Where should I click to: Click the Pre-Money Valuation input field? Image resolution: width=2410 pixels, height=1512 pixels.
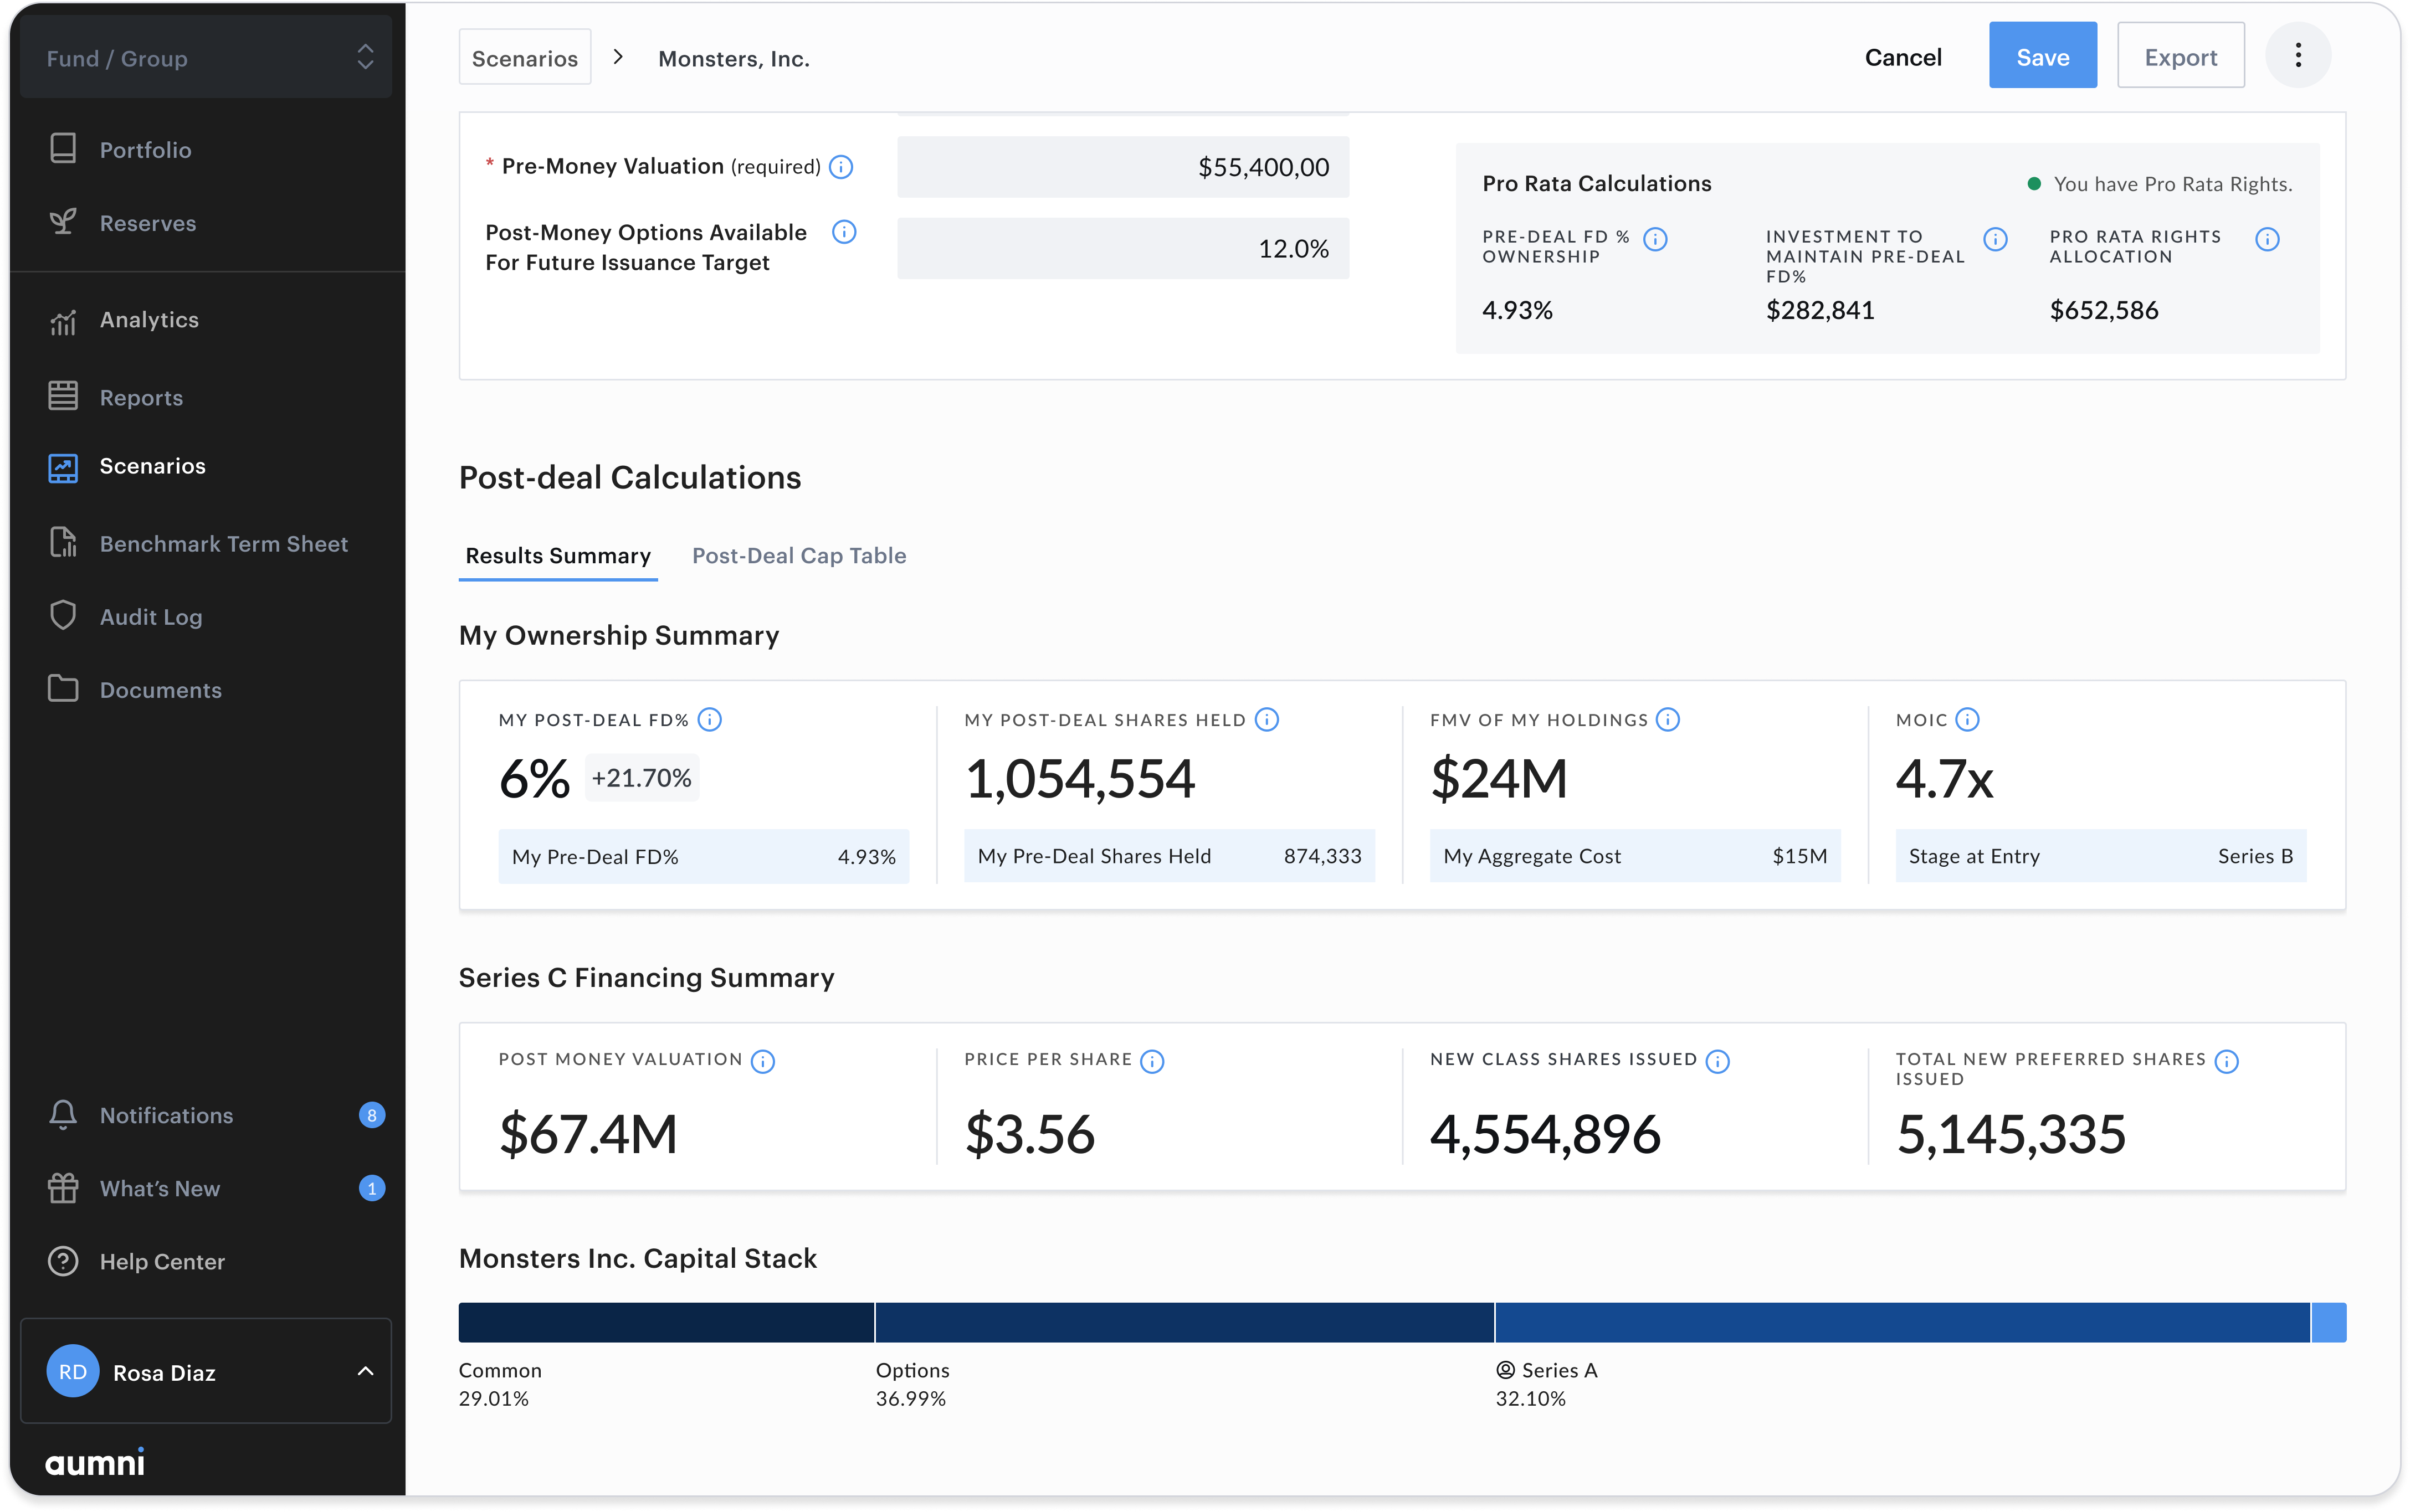point(1123,167)
